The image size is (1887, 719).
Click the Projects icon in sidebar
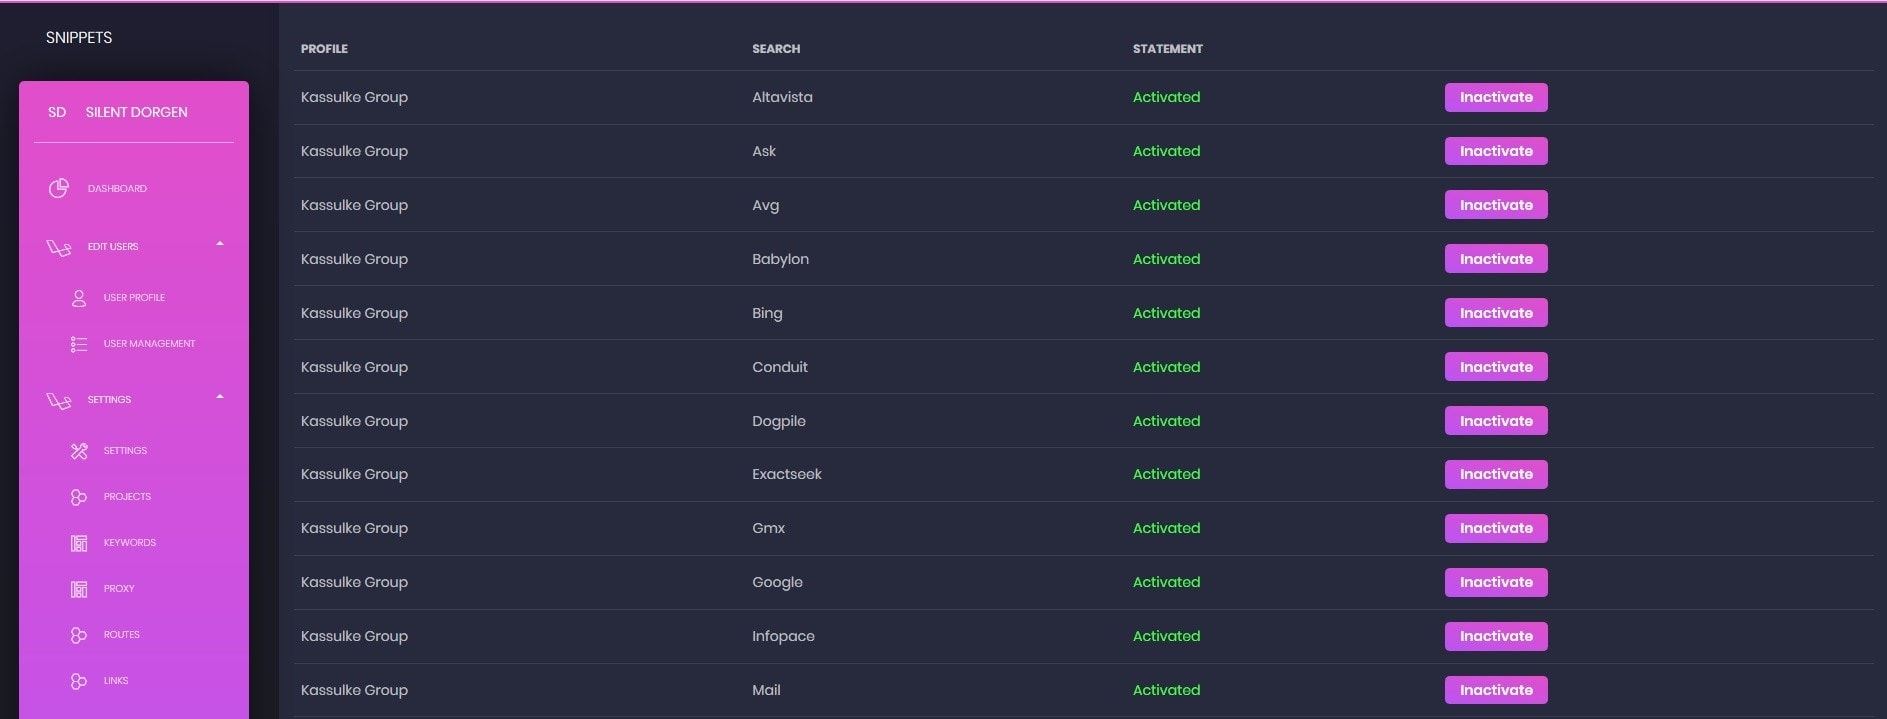click(x=79, y=497)
